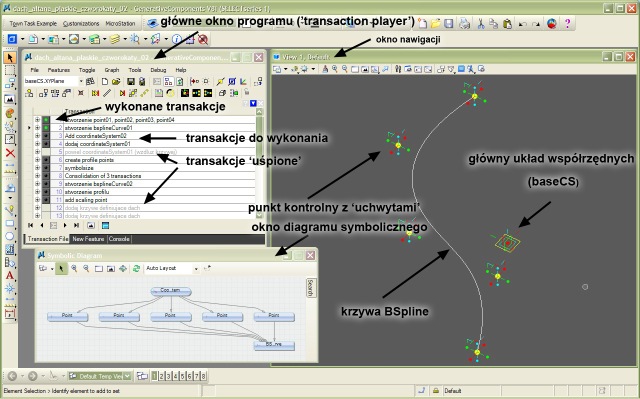Click the red X Delete Element tool
The width and height of the screenshot is (640, 399).
(x=10, y=153)
